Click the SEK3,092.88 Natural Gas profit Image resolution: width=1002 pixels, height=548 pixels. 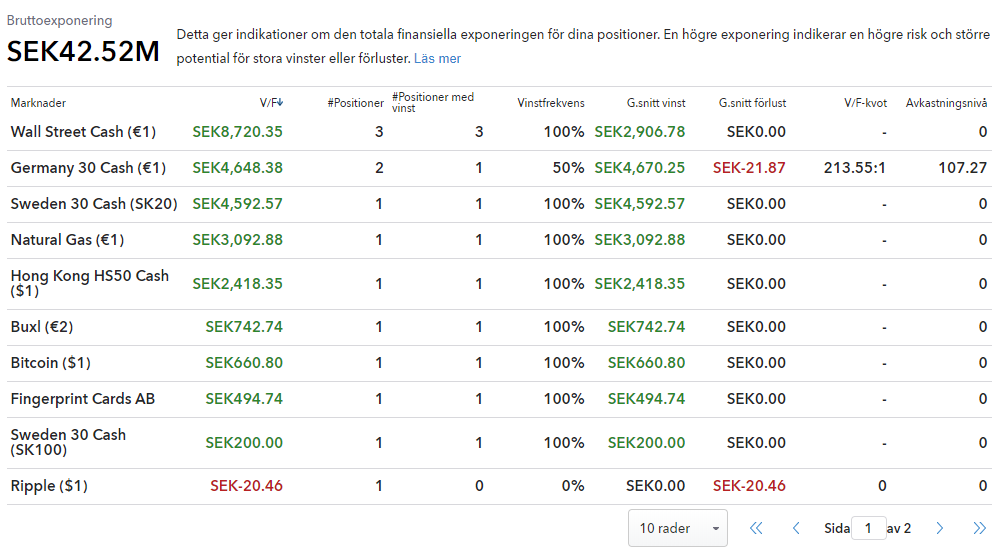coord(238,240)
